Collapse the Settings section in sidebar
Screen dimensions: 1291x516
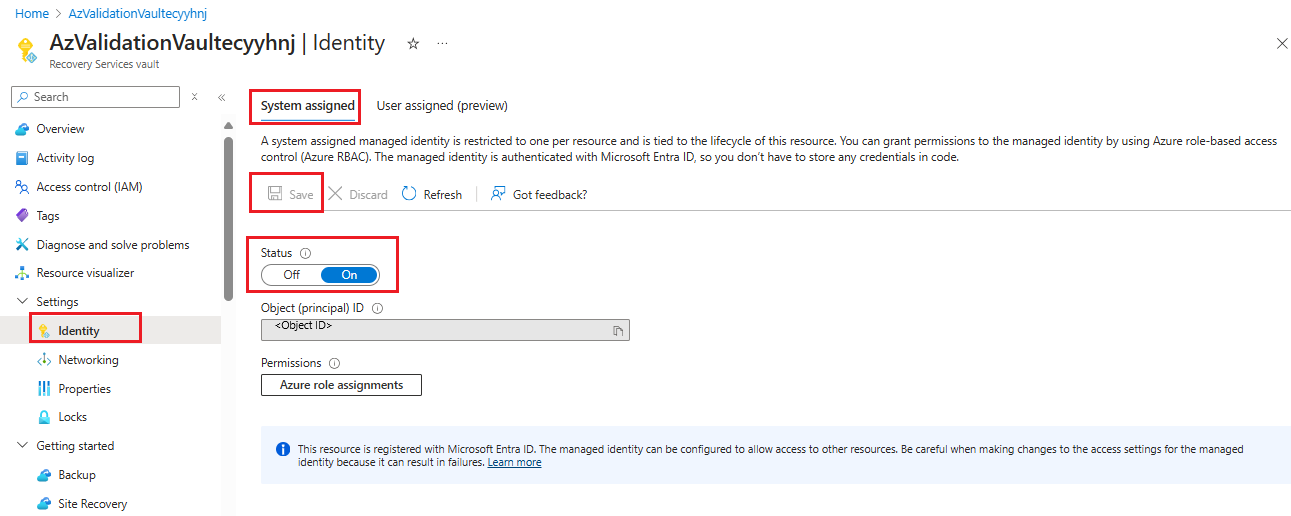pos(23,302)
